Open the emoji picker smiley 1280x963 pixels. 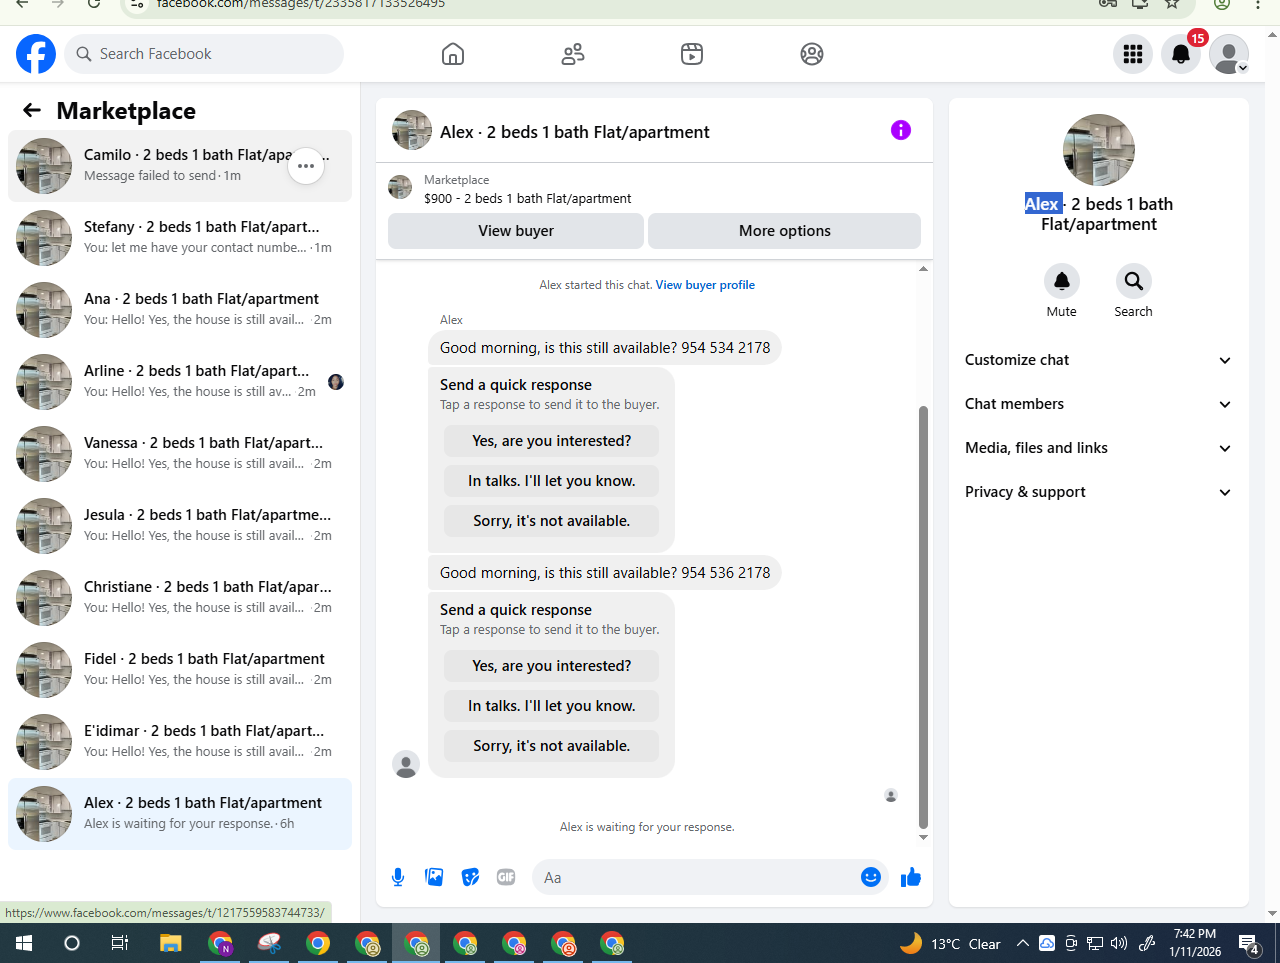click(871, 877)
